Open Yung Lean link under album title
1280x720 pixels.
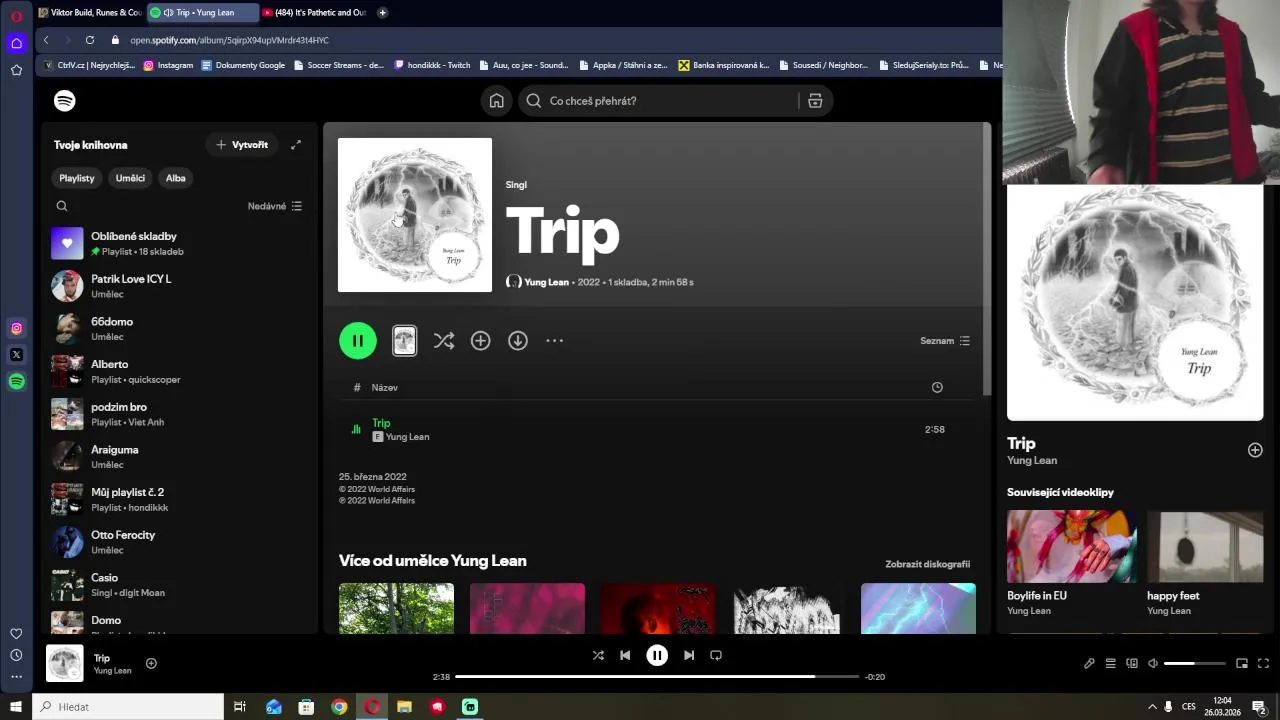click(546, 282)
